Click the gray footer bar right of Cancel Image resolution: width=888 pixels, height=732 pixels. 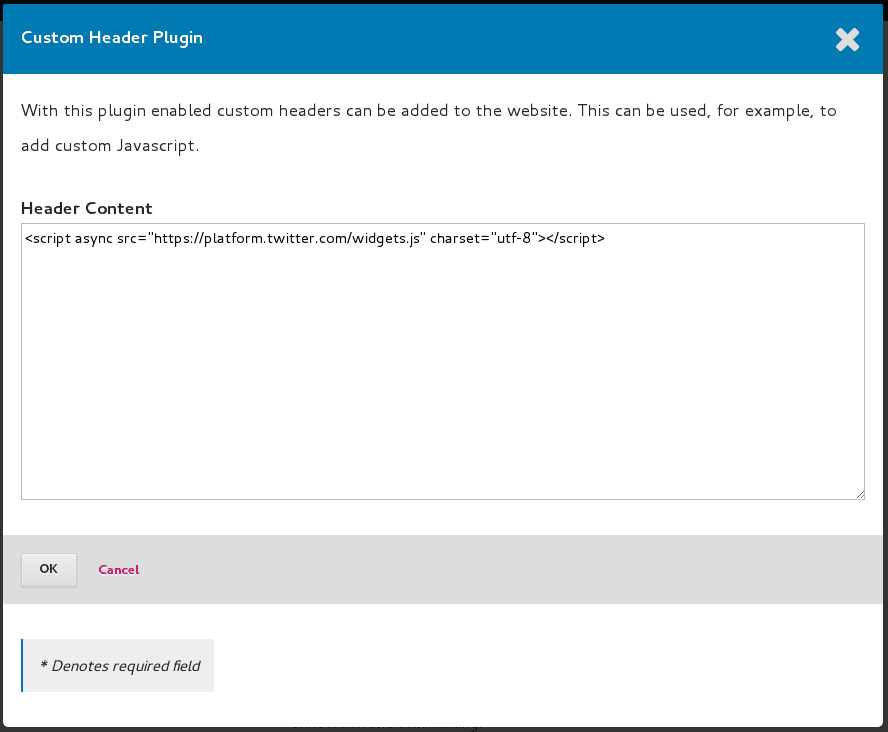click(x=500, y=569)
